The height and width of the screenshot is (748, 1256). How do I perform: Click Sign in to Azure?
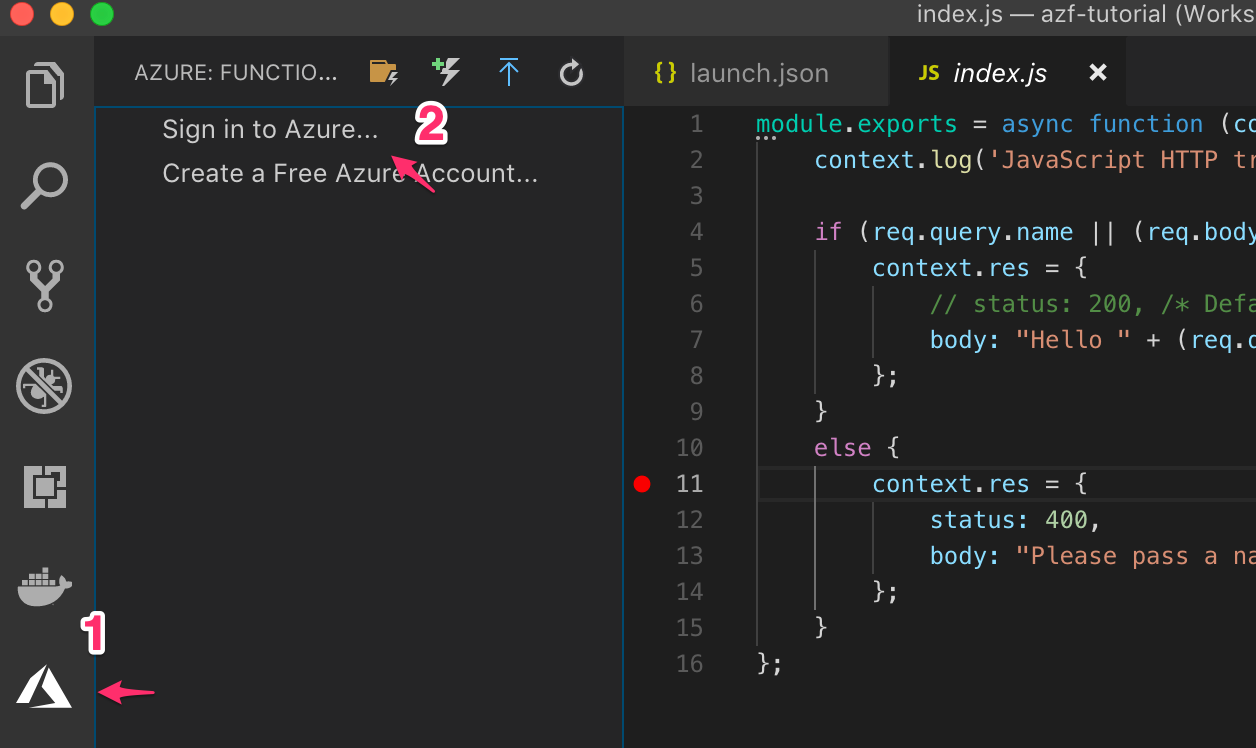[270, 130]
